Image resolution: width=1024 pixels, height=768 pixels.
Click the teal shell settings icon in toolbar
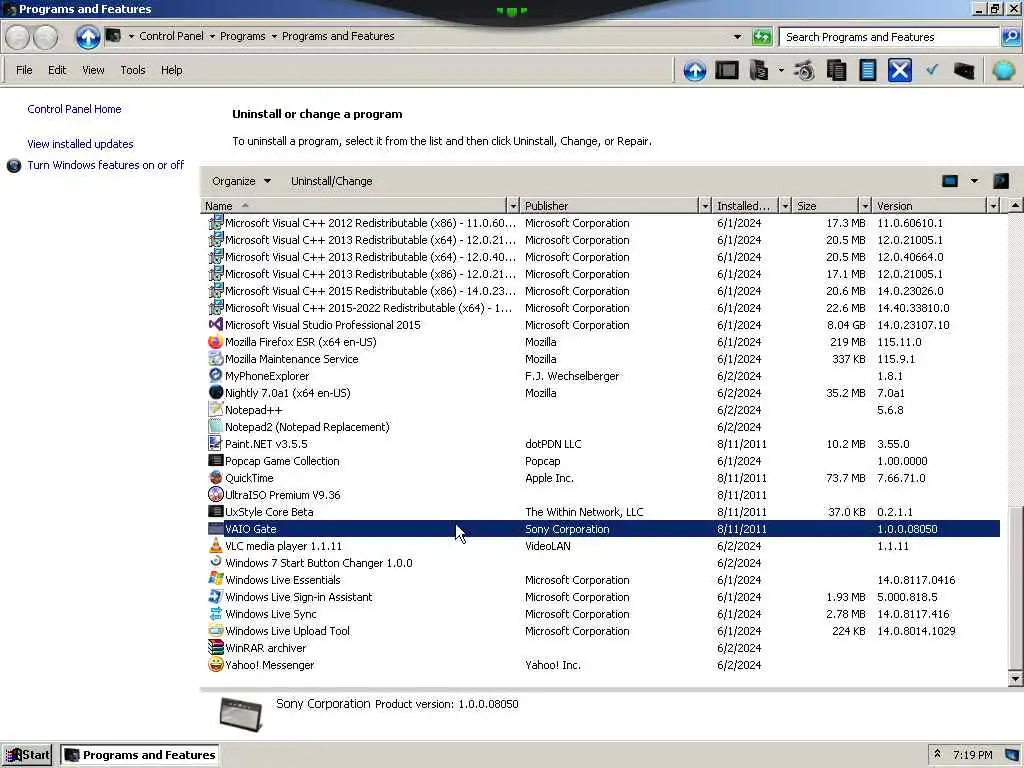point(1003,70)
